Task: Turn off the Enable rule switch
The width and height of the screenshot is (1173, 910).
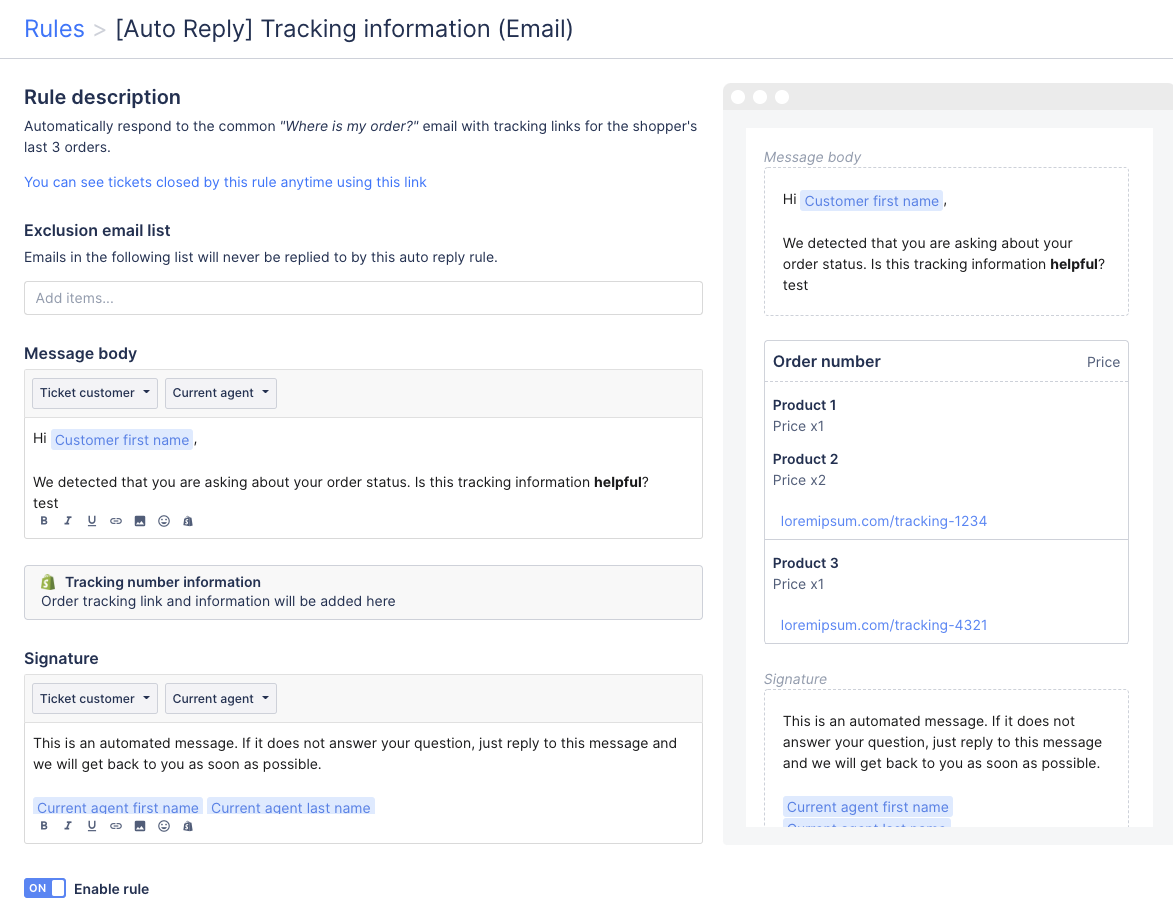Action: [45, 888]
